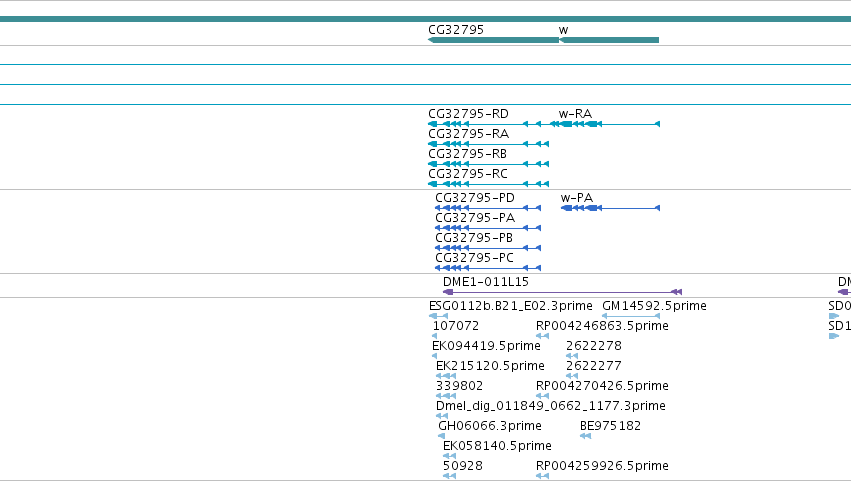The height and width of the screenshot is (481, 851).
Task: Click the CG32795 gene name label
Action: coord(456,30)
